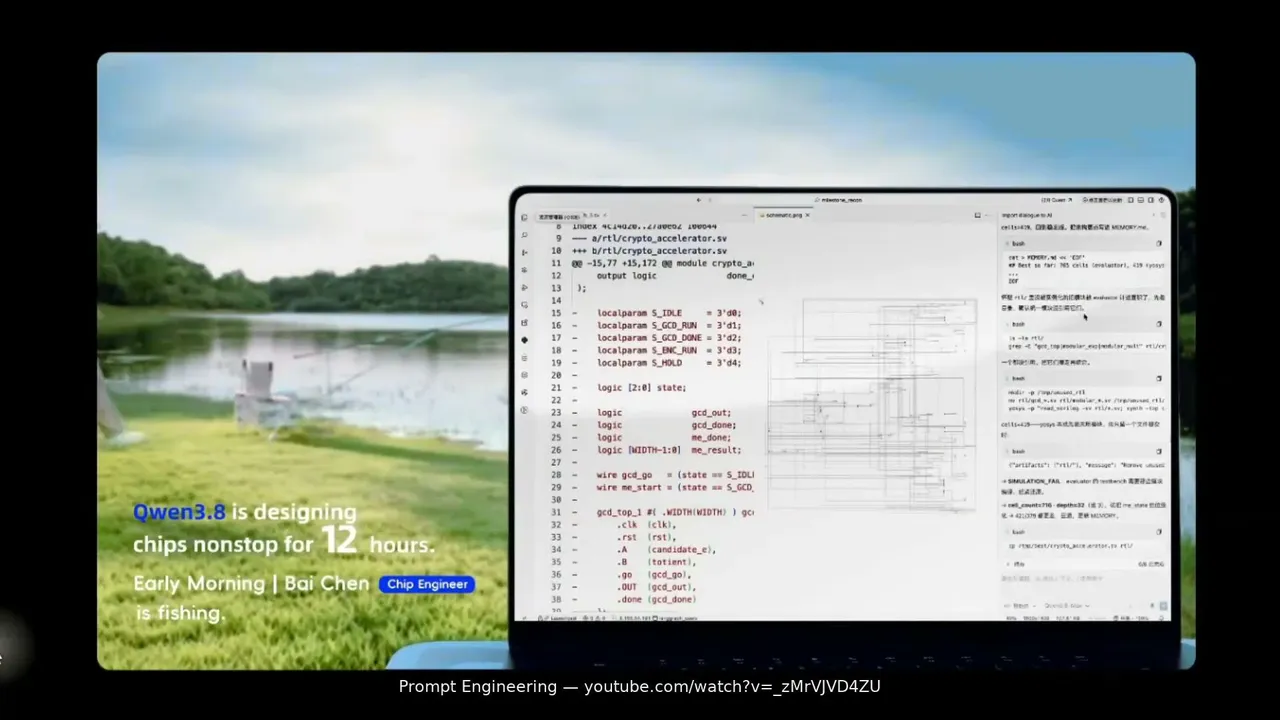
Task: Switch to the schematic.png tab
Action: tap(784, 215)
